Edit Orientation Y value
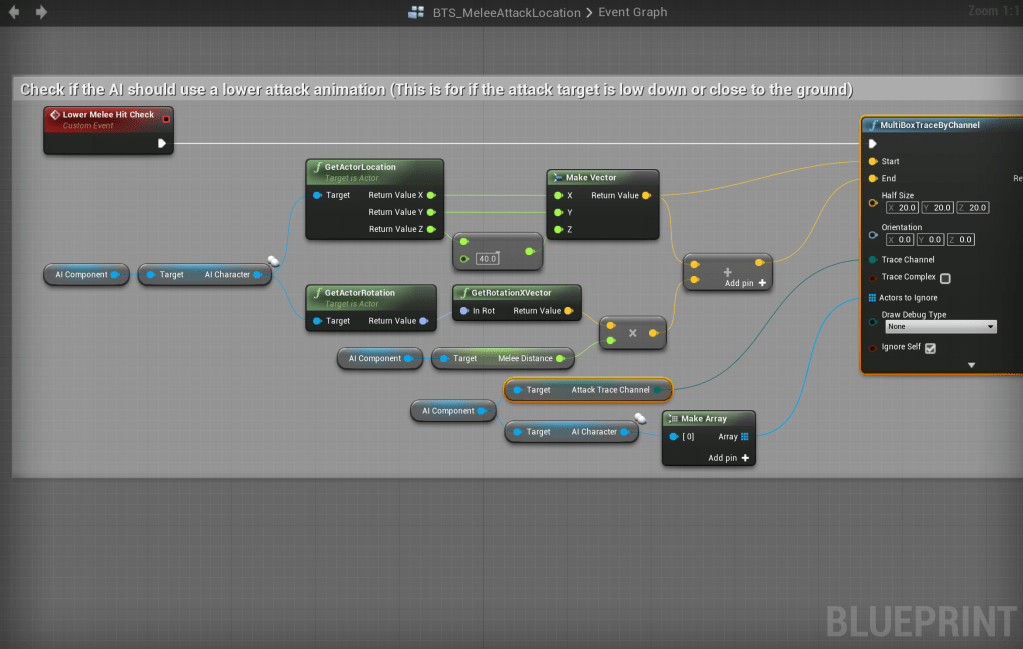Viewport: 1023px width, 649px height. coord(930,239)
